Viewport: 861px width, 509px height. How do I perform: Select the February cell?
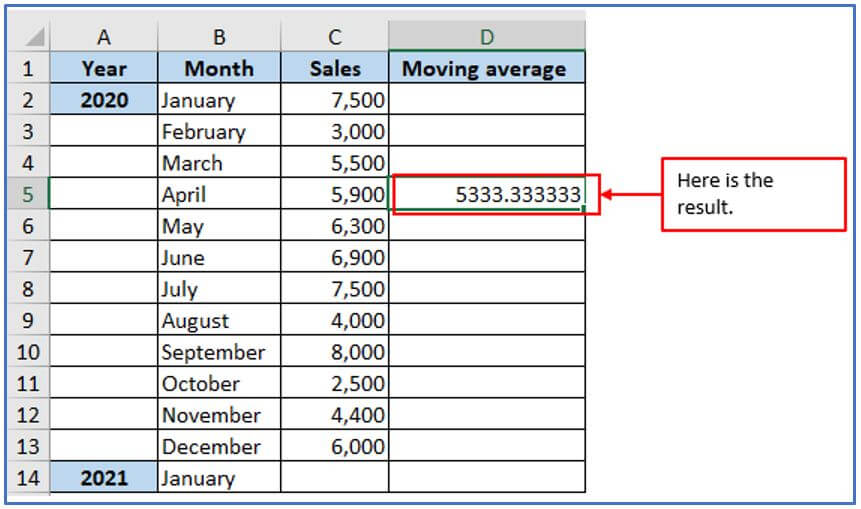pyautogui.click(x=219, y=131)
